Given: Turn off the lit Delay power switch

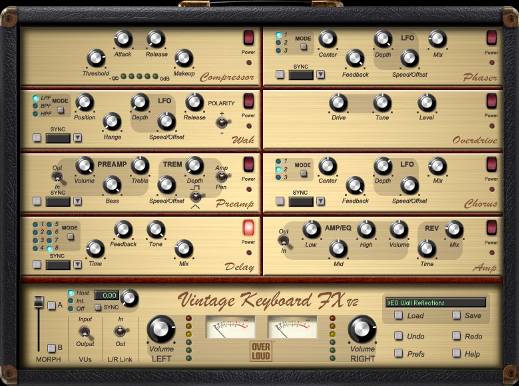Looking at the screenshot, I should [x=249, y=228].
